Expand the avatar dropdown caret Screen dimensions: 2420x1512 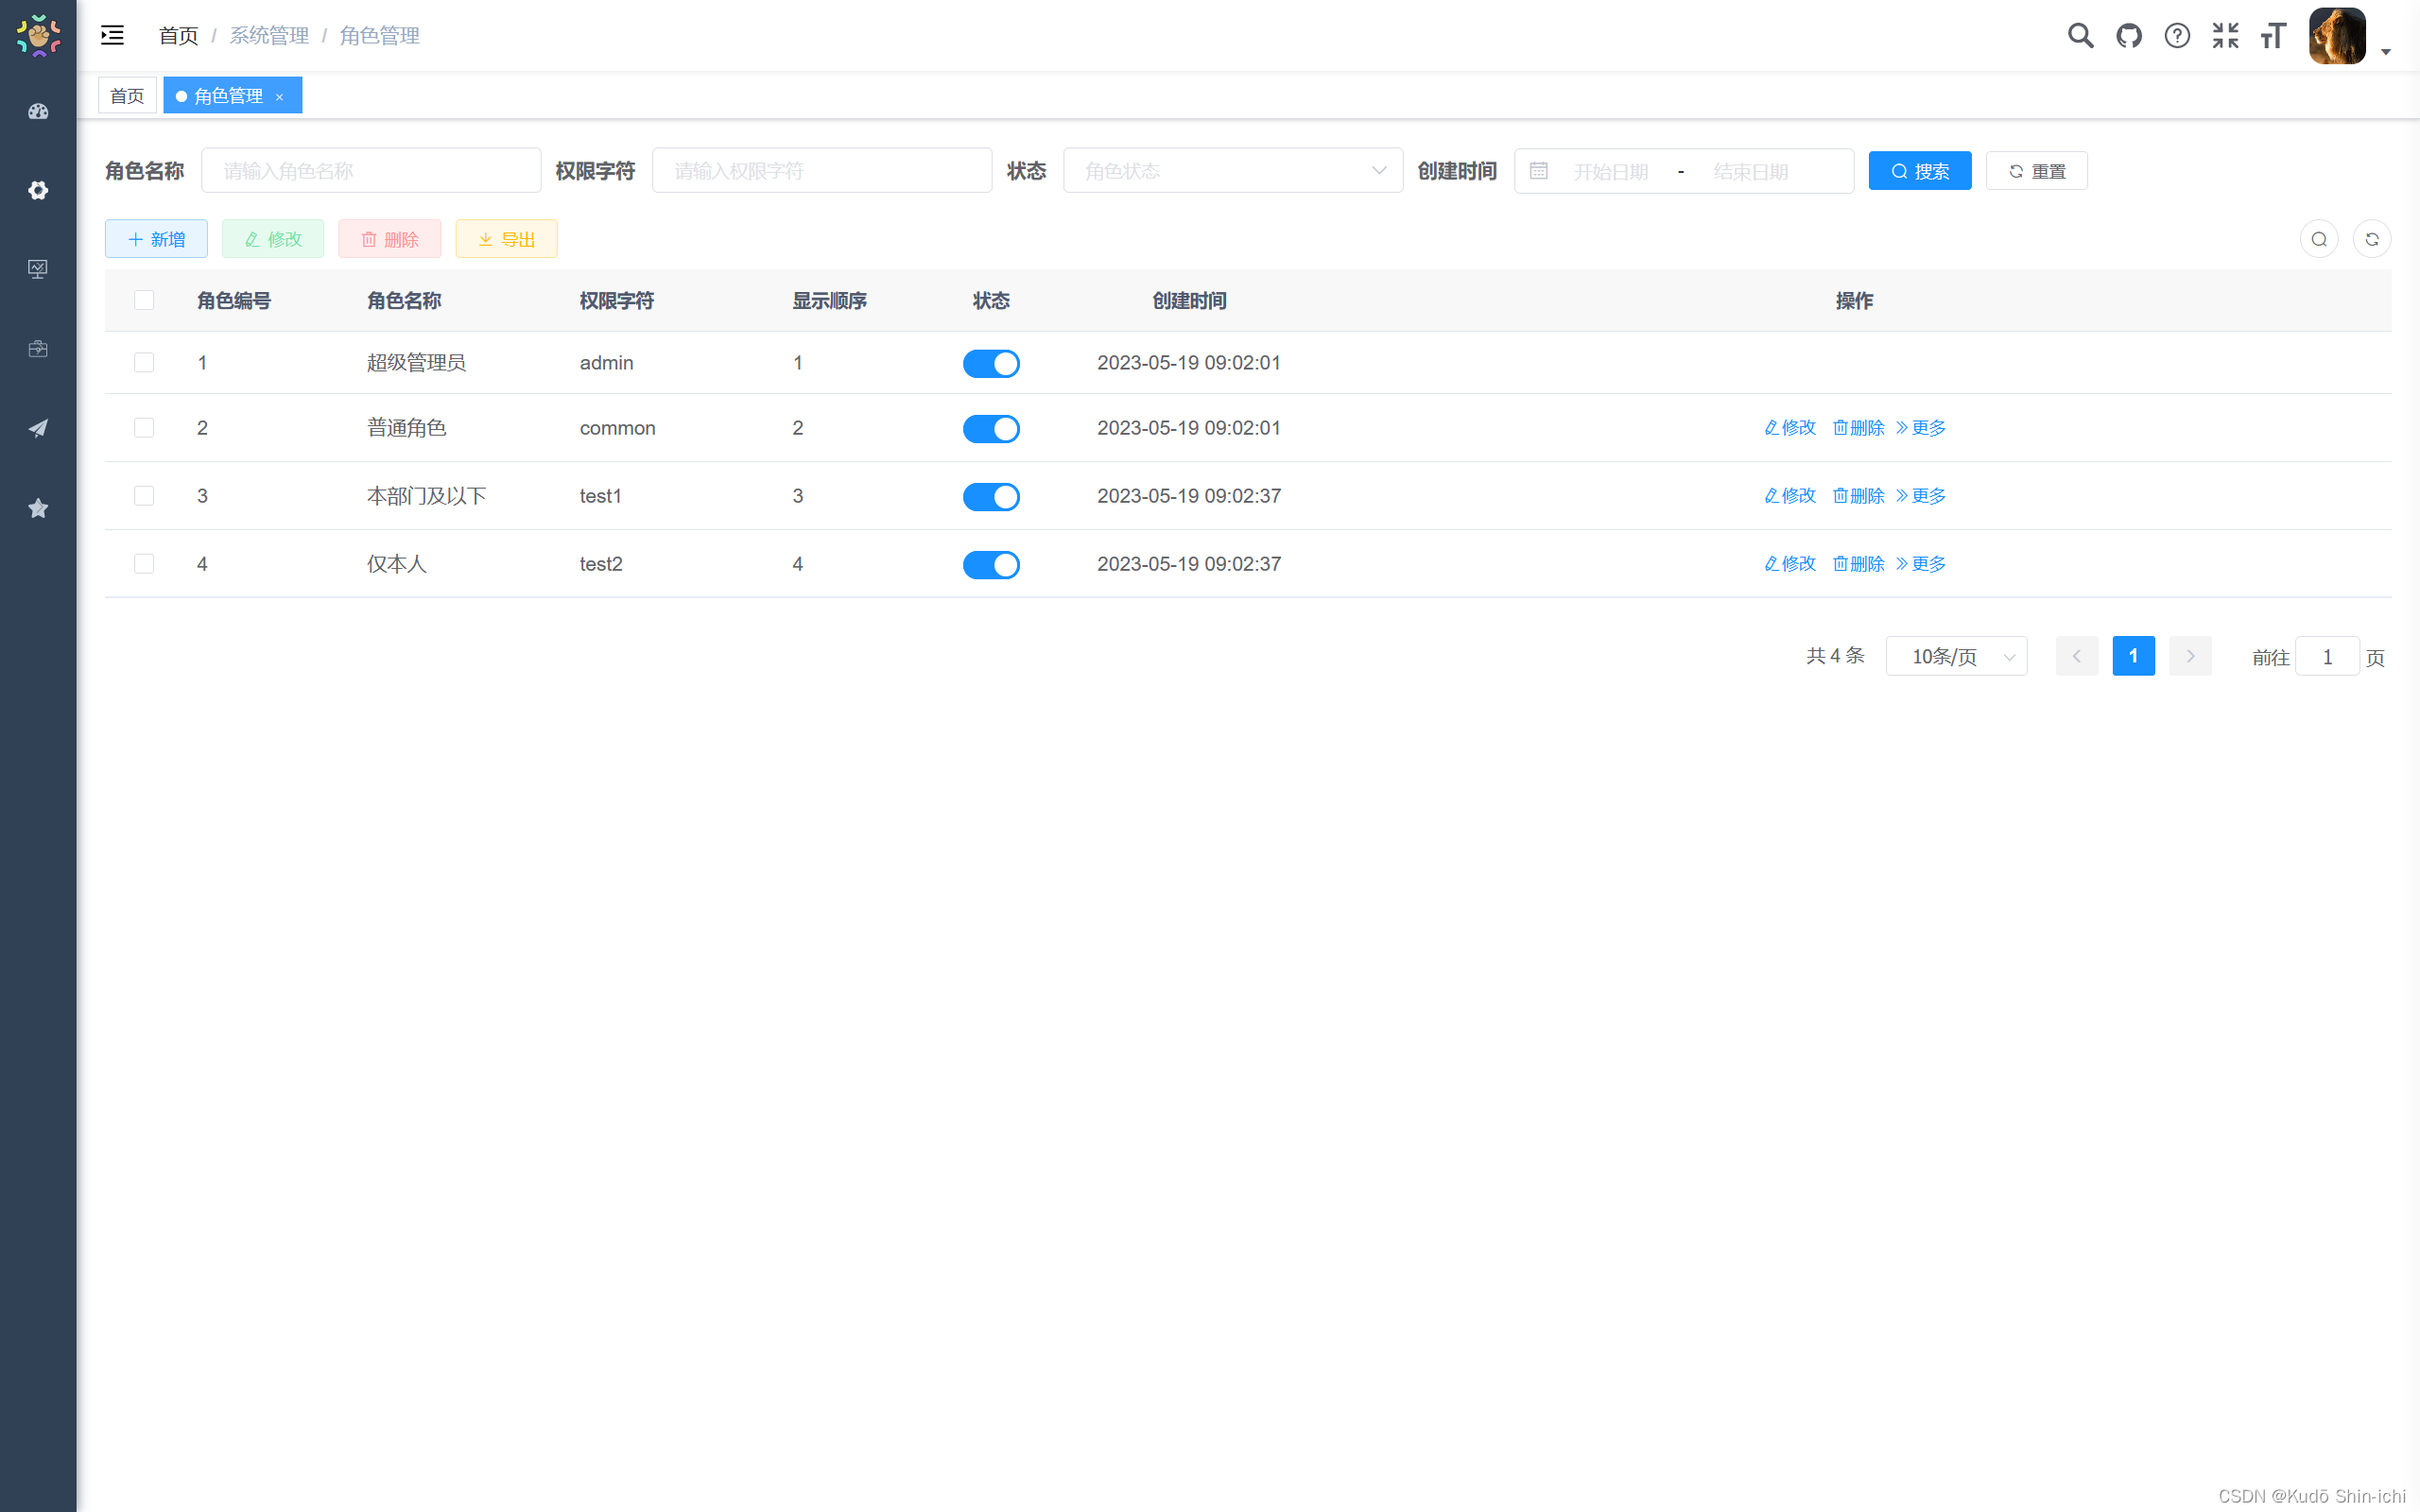2386,52
